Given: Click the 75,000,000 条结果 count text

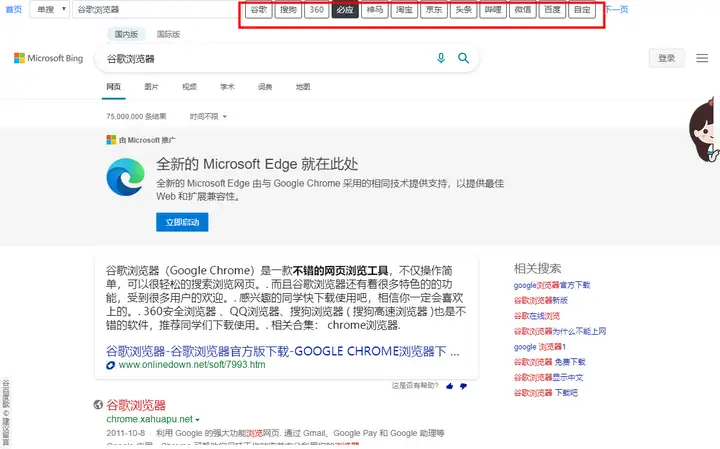Looking at the screenshot, I should click(136, 117).
